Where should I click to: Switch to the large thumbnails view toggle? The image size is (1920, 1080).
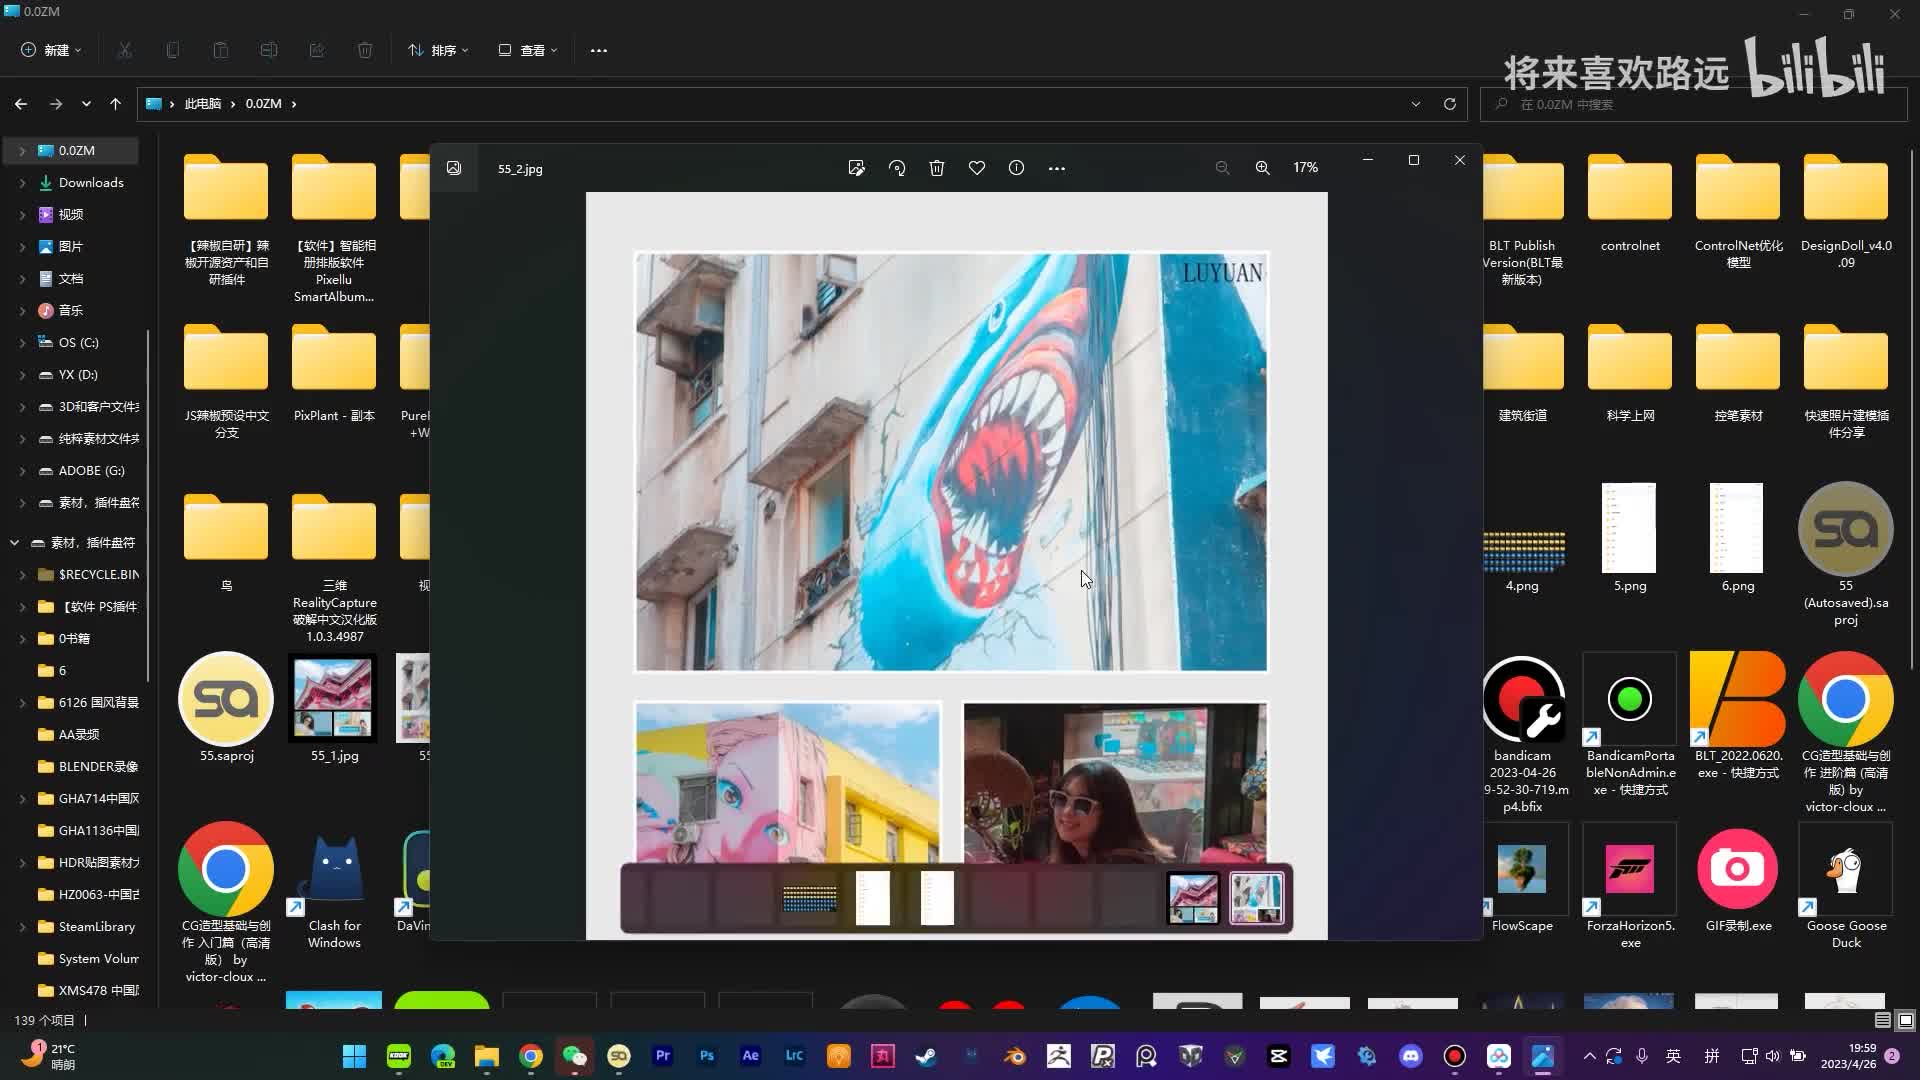coord(1906,1020)
